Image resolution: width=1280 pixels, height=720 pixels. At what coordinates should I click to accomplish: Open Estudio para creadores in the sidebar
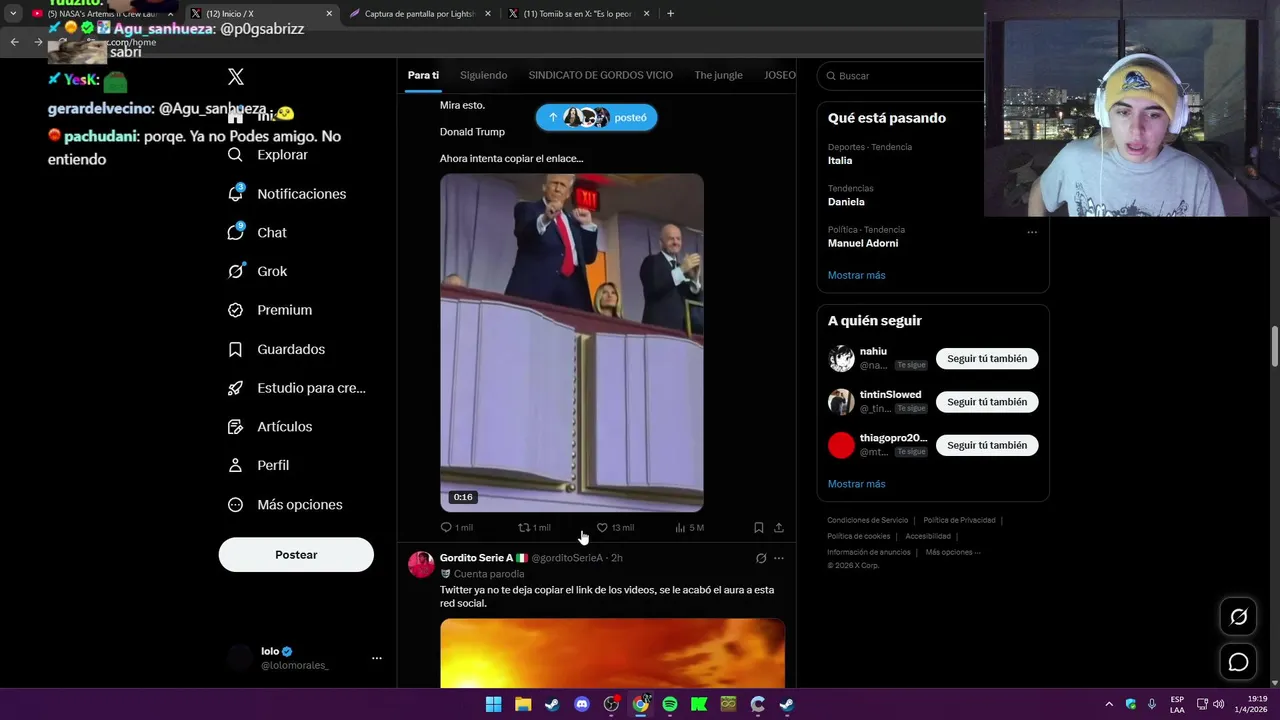click(297, 388)
